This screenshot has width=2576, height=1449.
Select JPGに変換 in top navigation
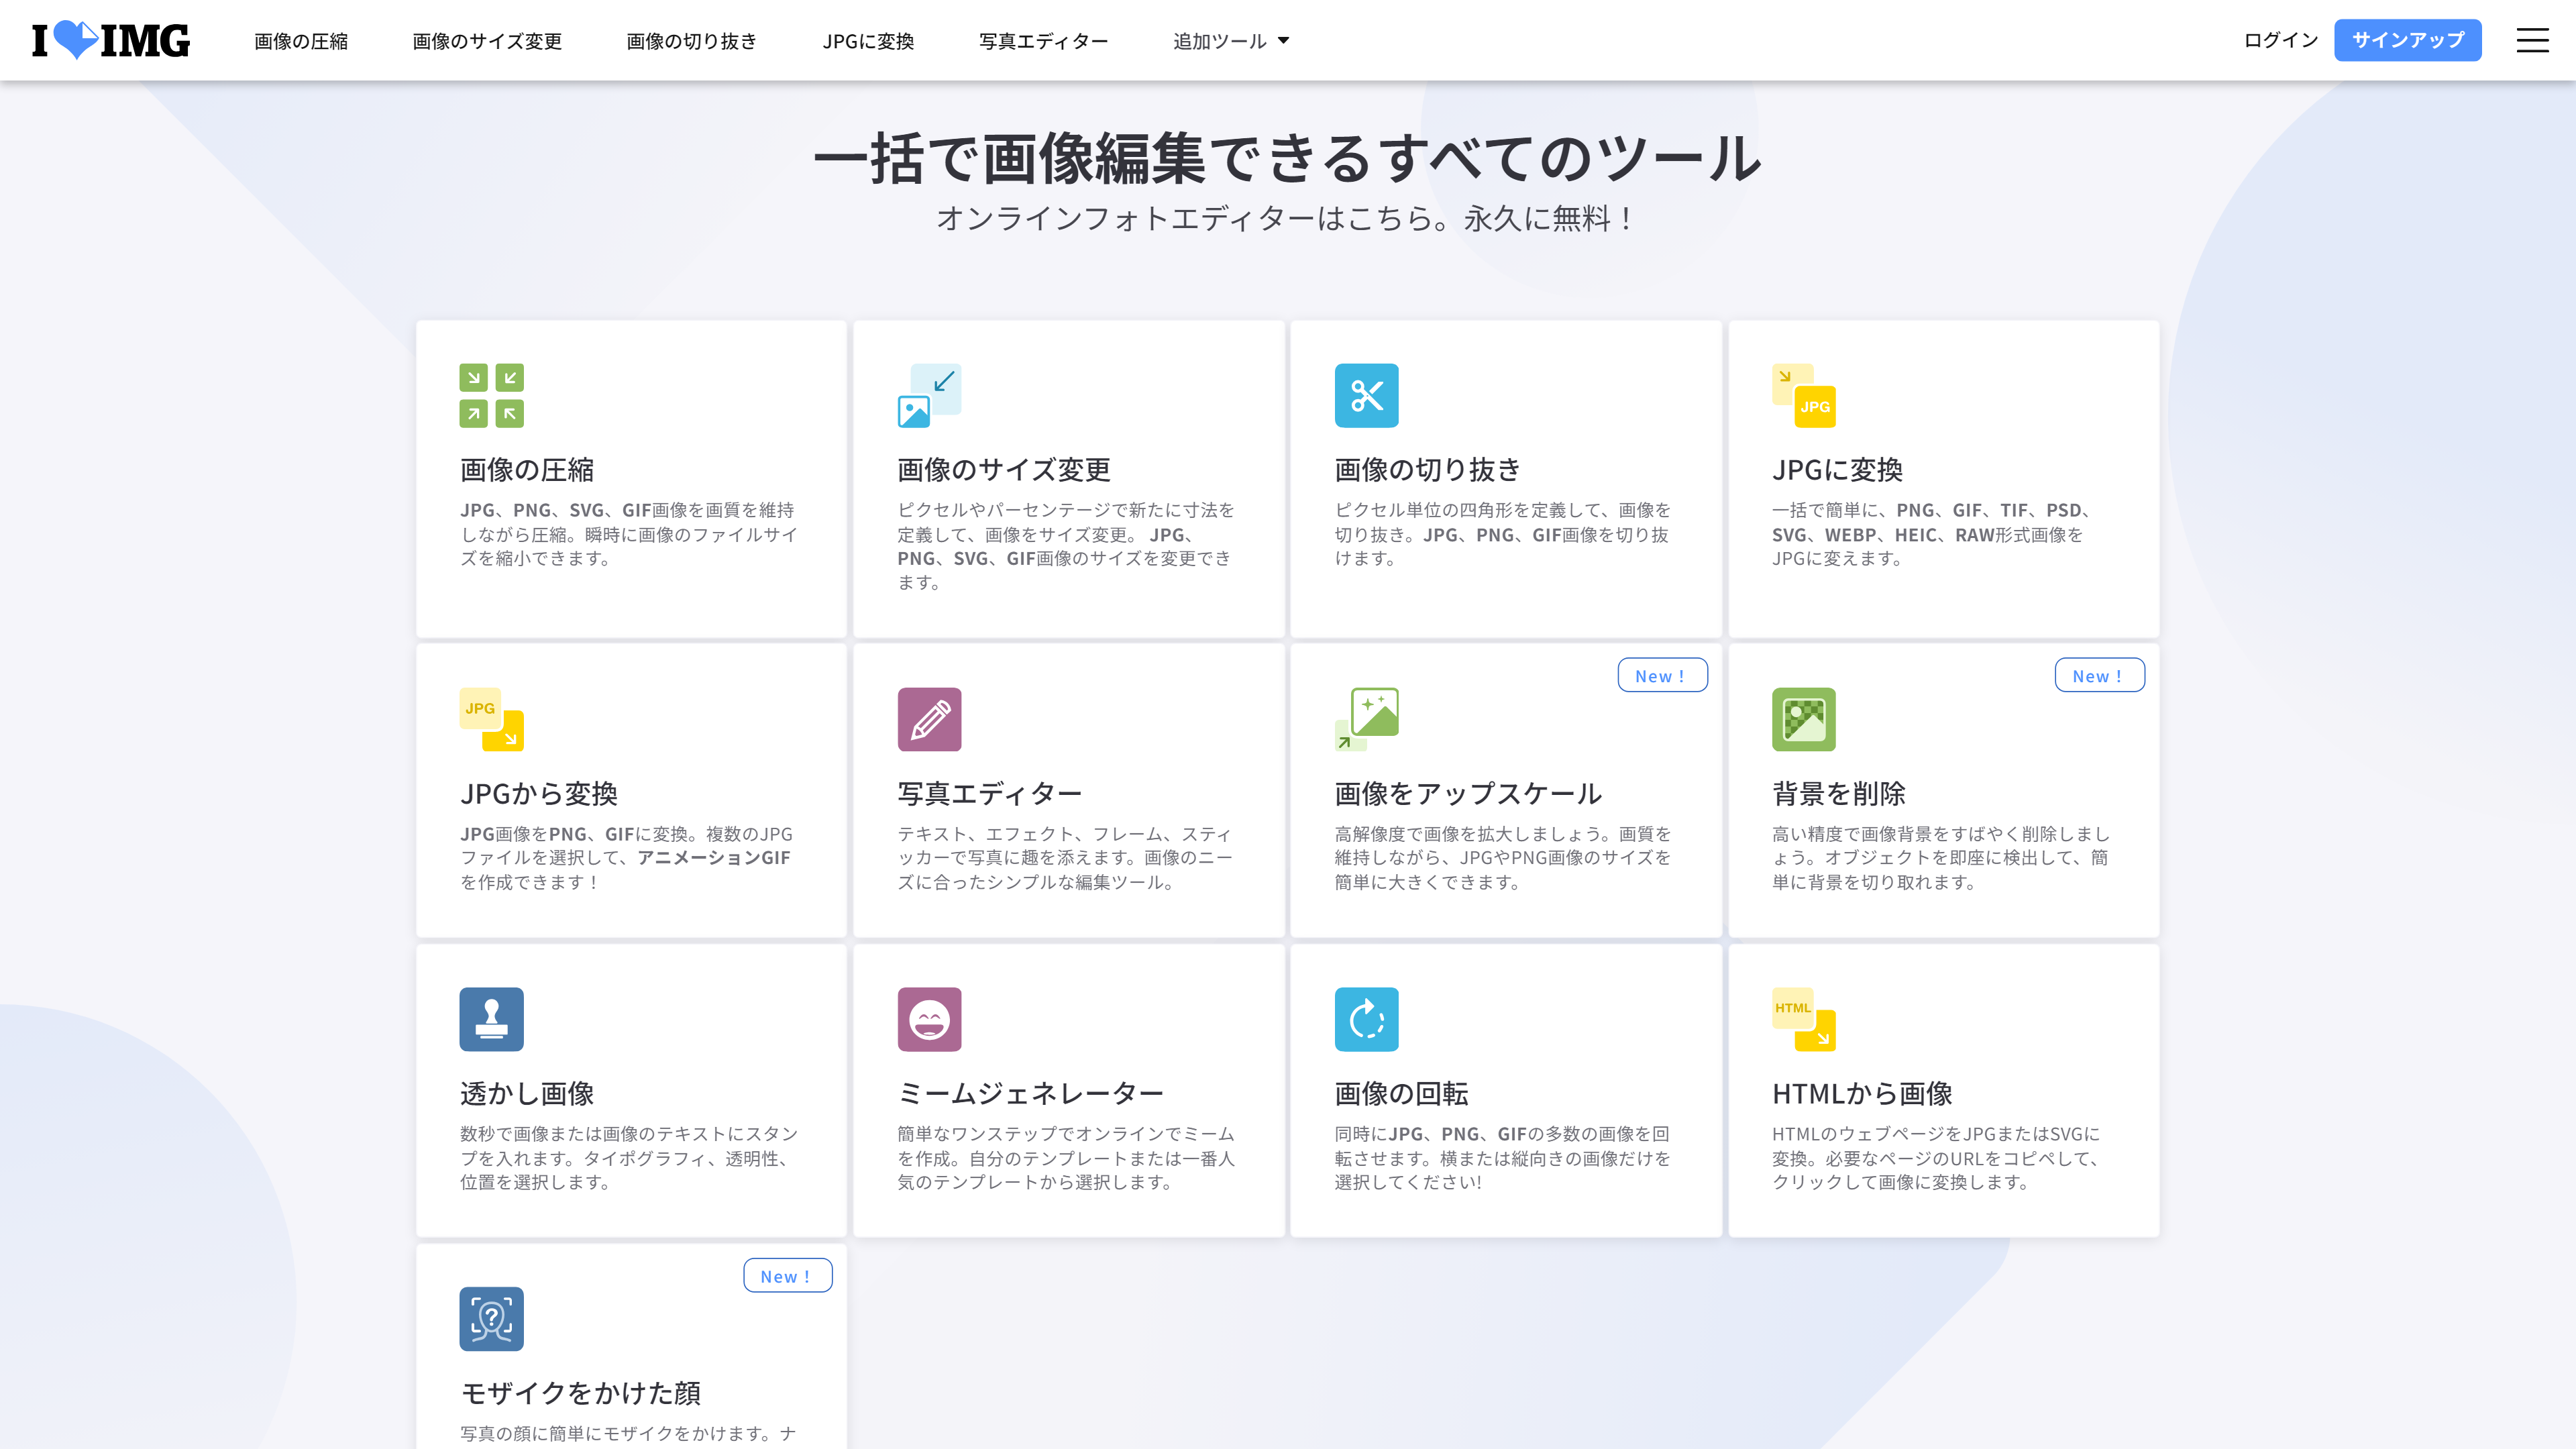pos(868,41)
